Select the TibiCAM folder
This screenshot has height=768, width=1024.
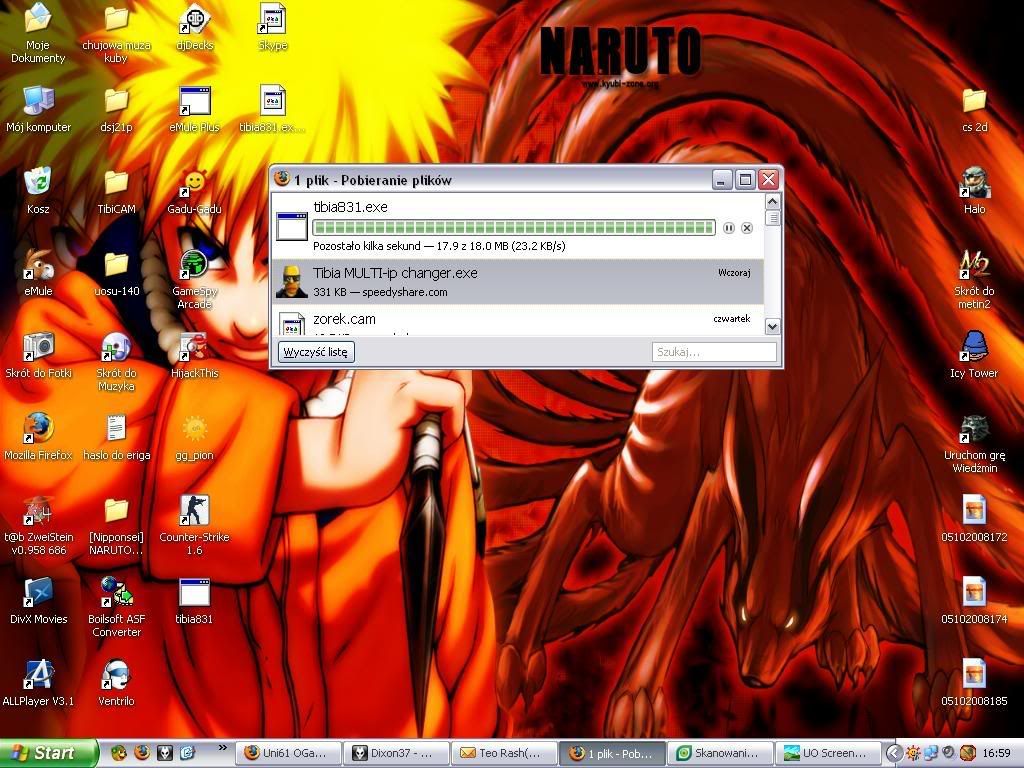pyautogui.click(x=116, y=191)
